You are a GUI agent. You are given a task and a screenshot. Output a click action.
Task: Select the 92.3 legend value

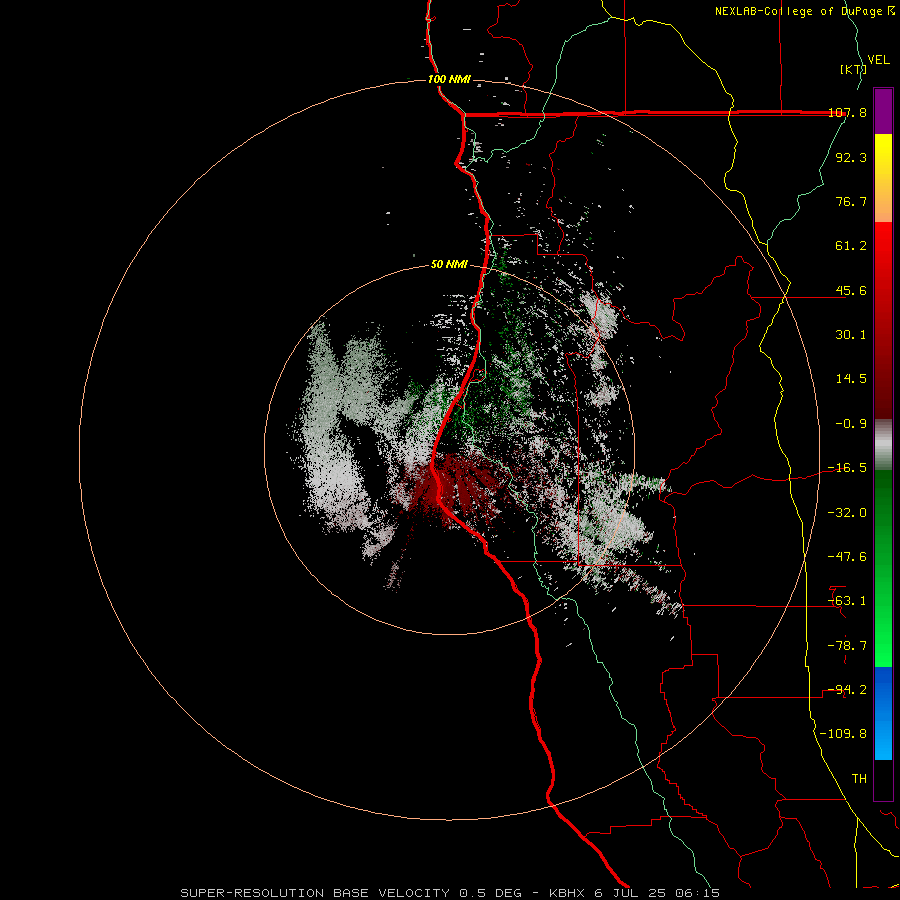pos(851,157)
